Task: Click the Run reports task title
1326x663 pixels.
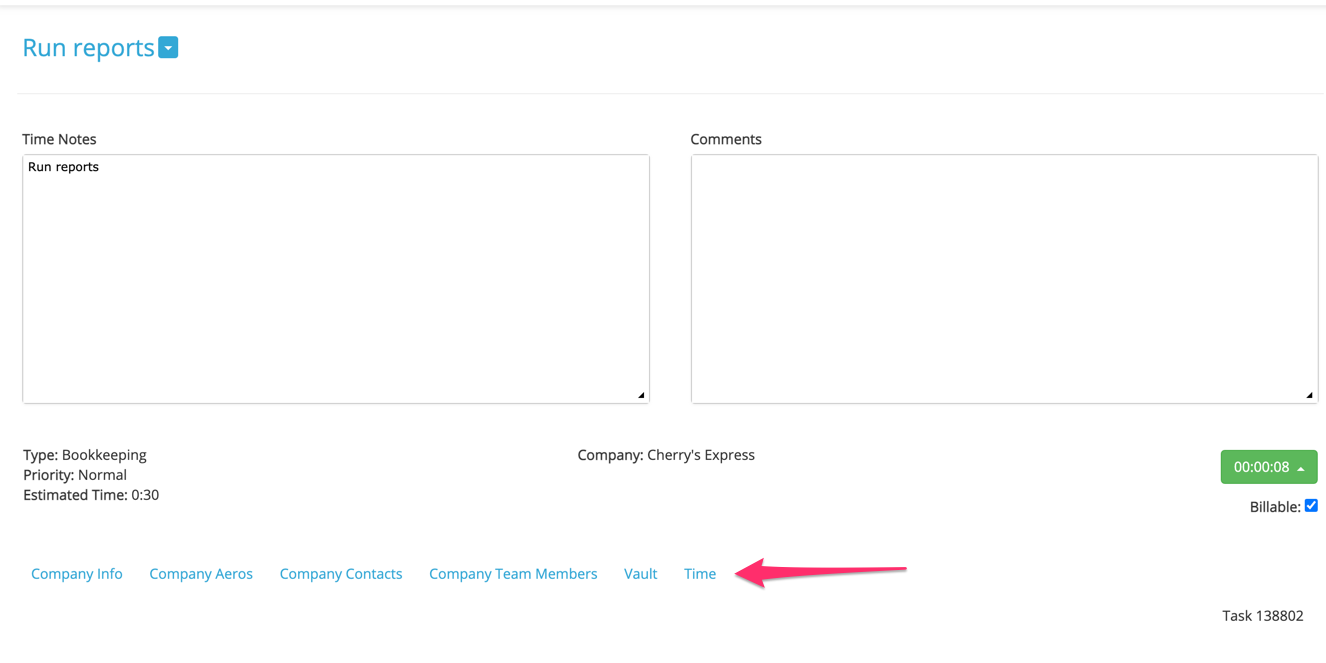Action: coord(88,48)
